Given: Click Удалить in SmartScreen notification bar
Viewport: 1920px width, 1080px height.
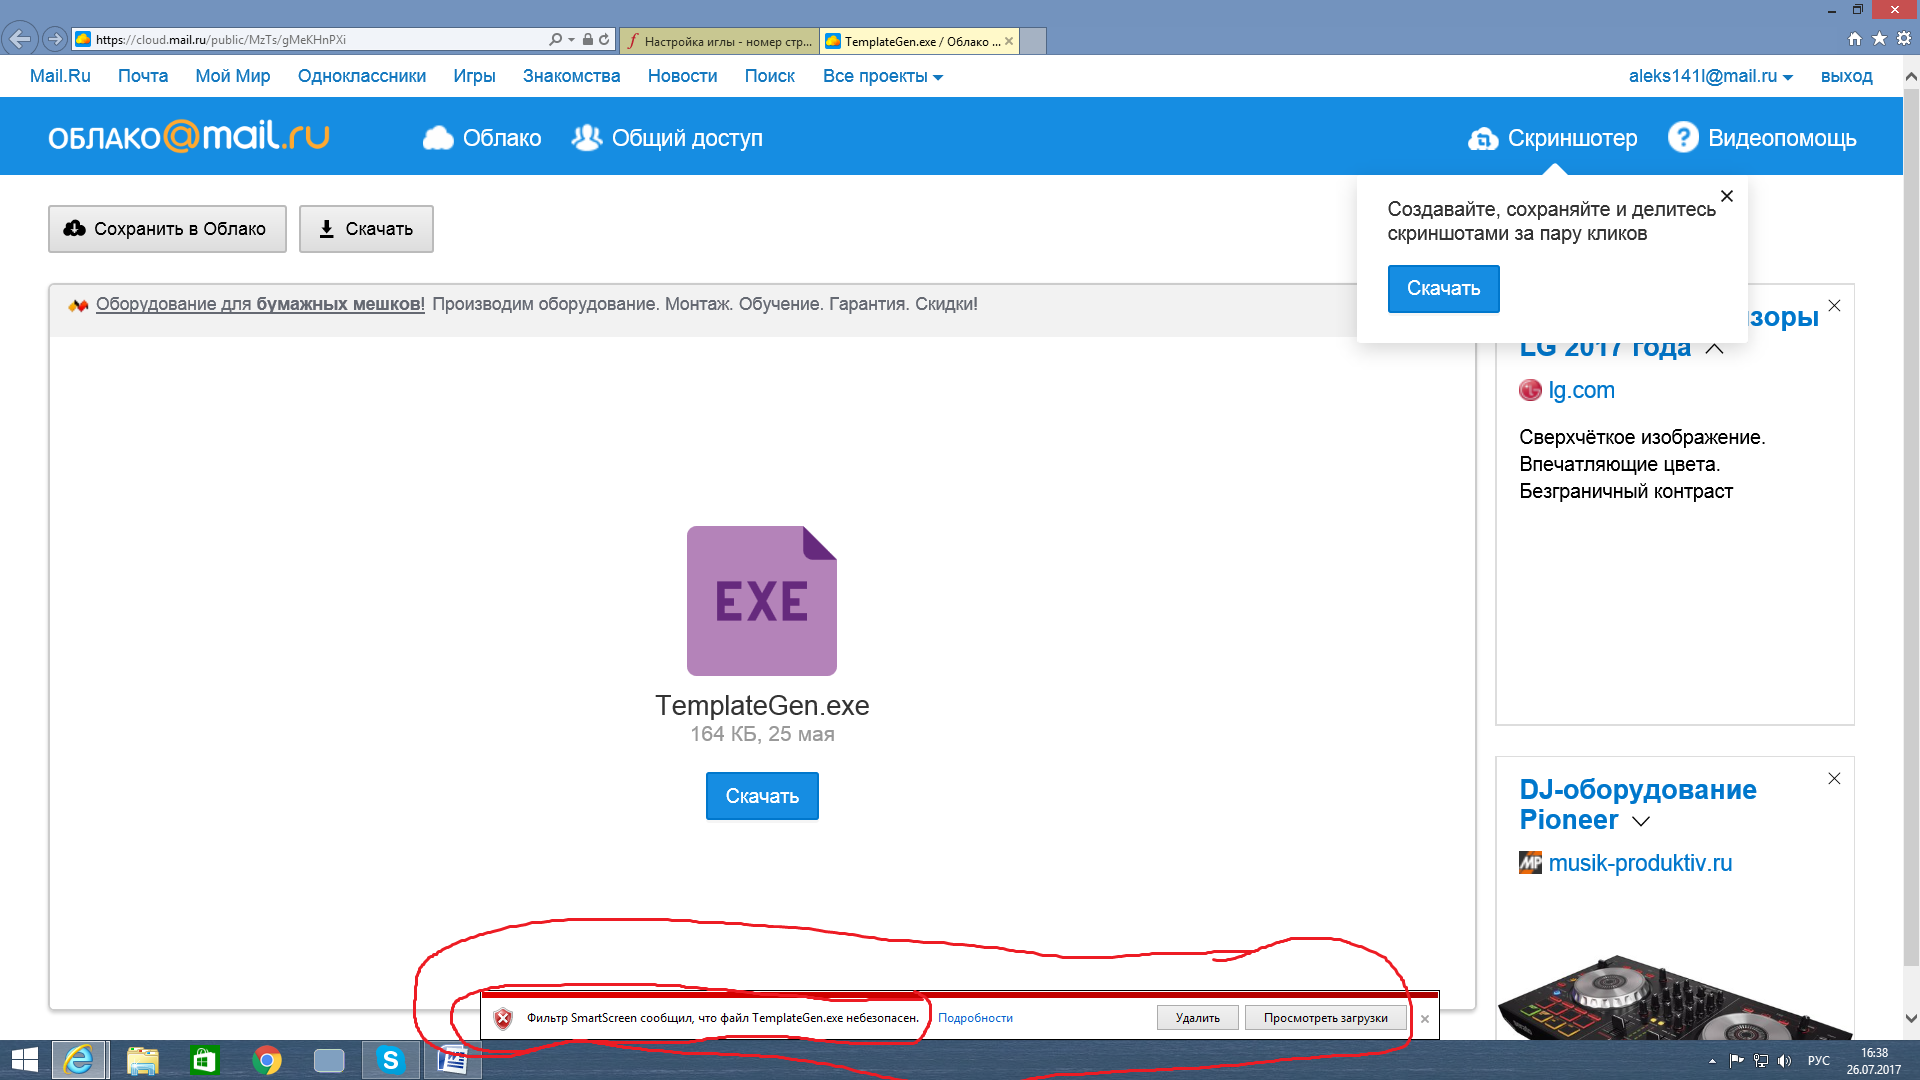Looking at the screenshot, I should click(1197, 1018).
